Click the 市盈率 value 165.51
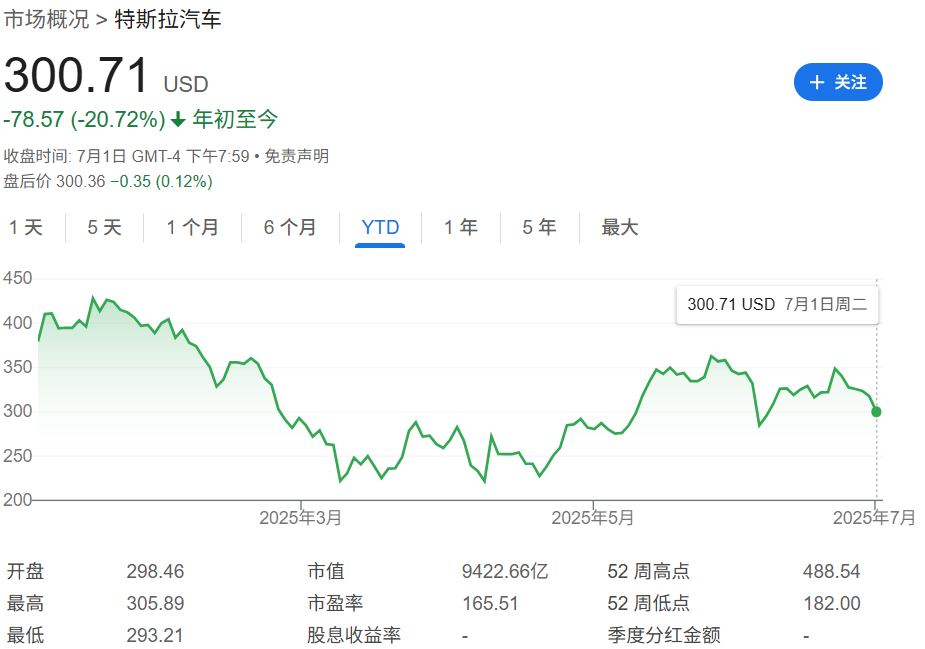Screen dimensions: 925x649 click(490, 603)
